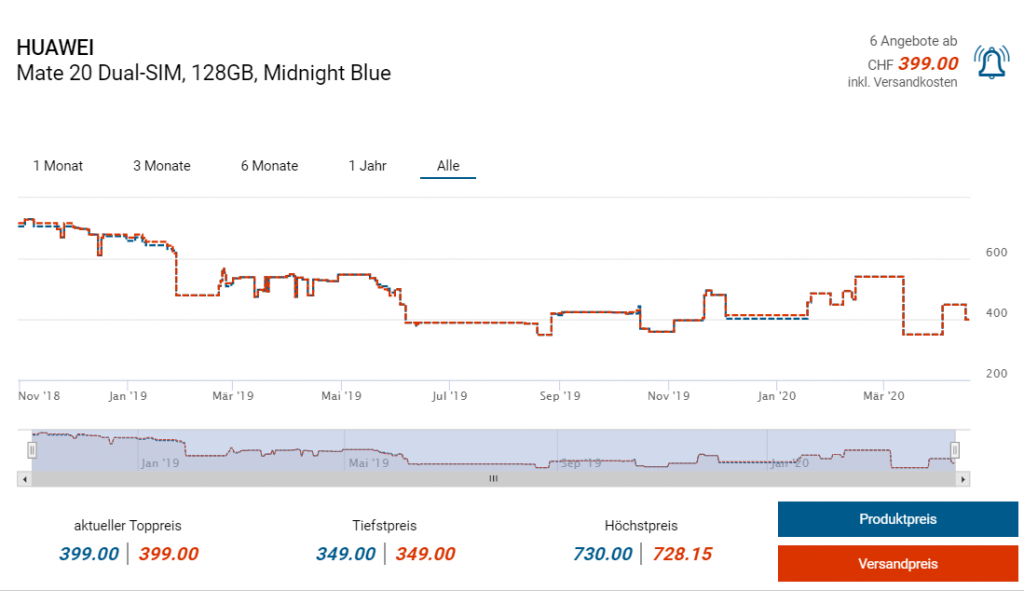Click the navigator scrollbar right arrow

[963, 480]
